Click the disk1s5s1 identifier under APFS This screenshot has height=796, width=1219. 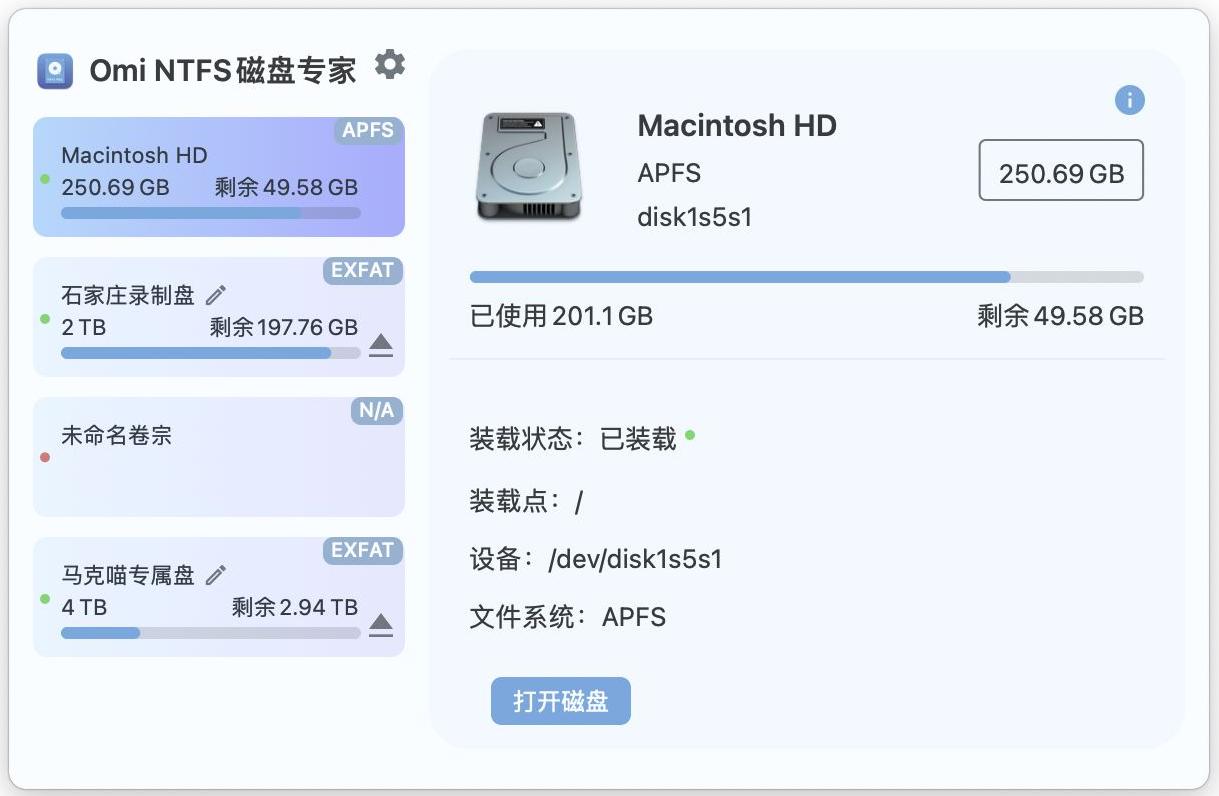point(694,217)
